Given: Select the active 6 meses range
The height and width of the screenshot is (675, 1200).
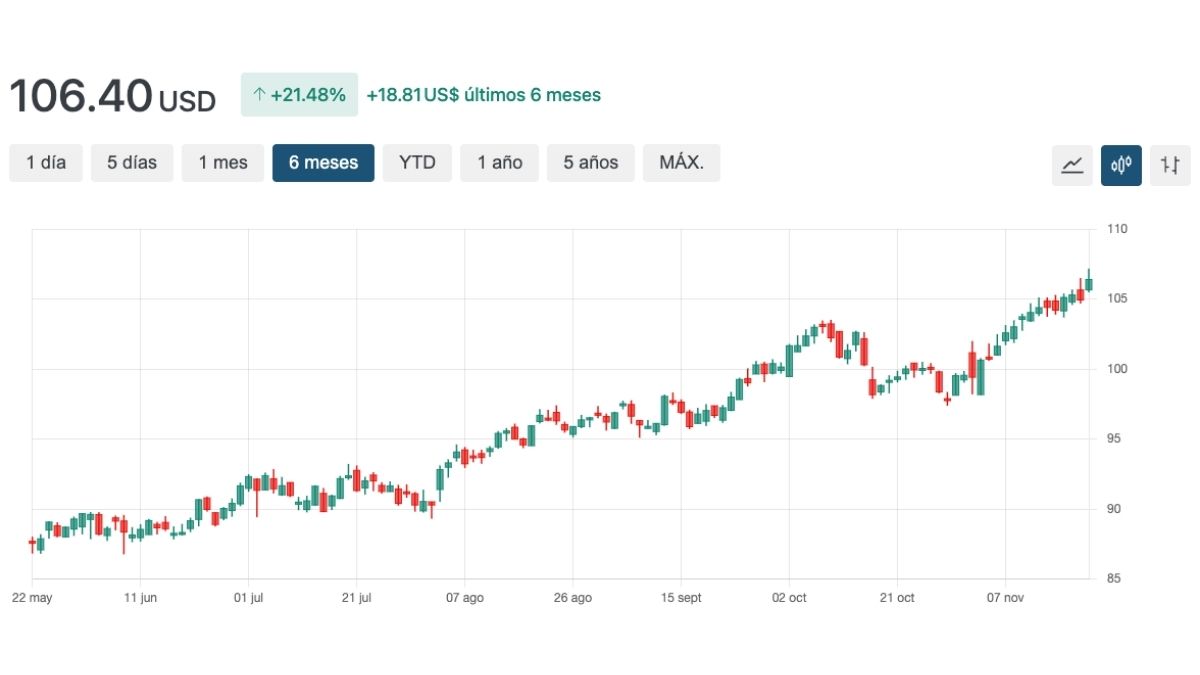Looking at the screenshot, I should pos(323,163).
